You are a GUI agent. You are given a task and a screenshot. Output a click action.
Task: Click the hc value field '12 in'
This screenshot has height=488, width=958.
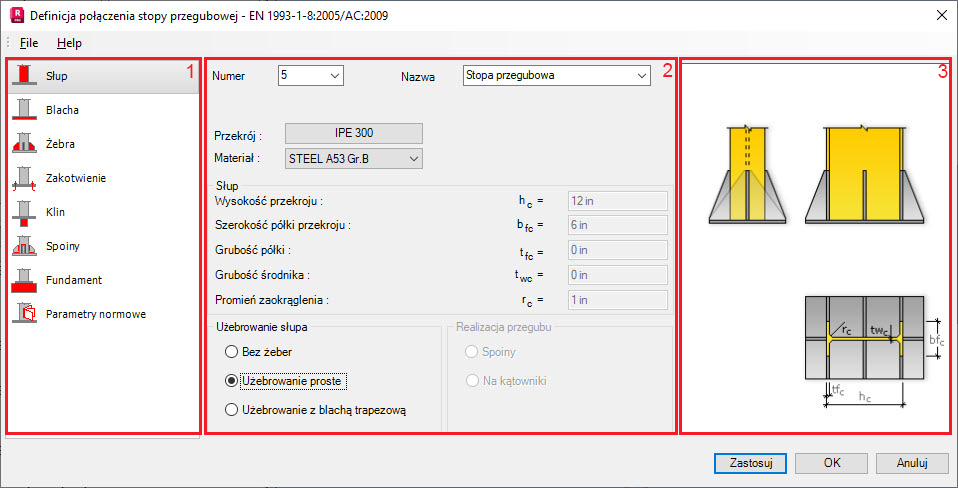[618, 200]
